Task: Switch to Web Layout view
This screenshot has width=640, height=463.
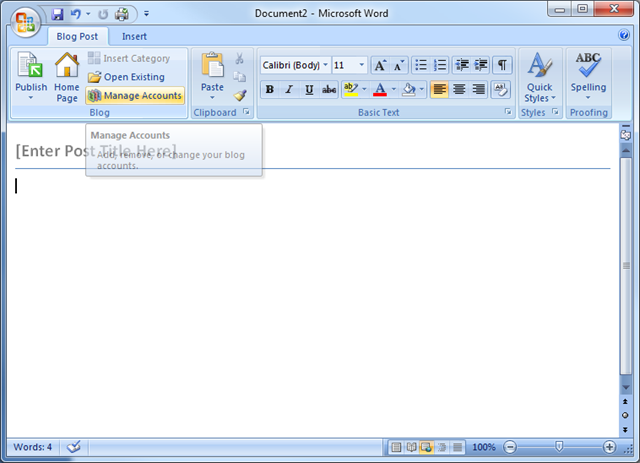Action: (426, 447)
